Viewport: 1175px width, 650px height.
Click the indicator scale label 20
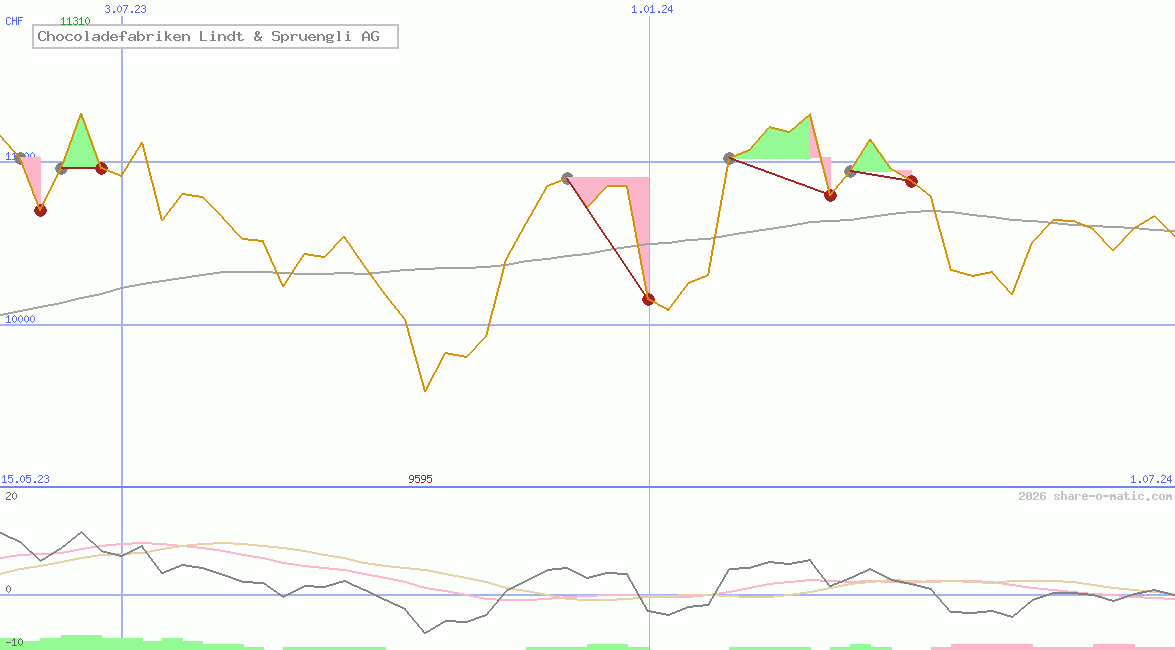pos(11,496)
